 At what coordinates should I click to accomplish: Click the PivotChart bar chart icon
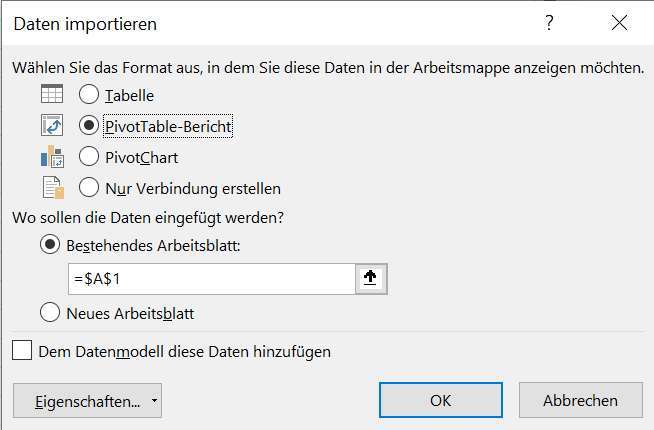click(52, 156)
